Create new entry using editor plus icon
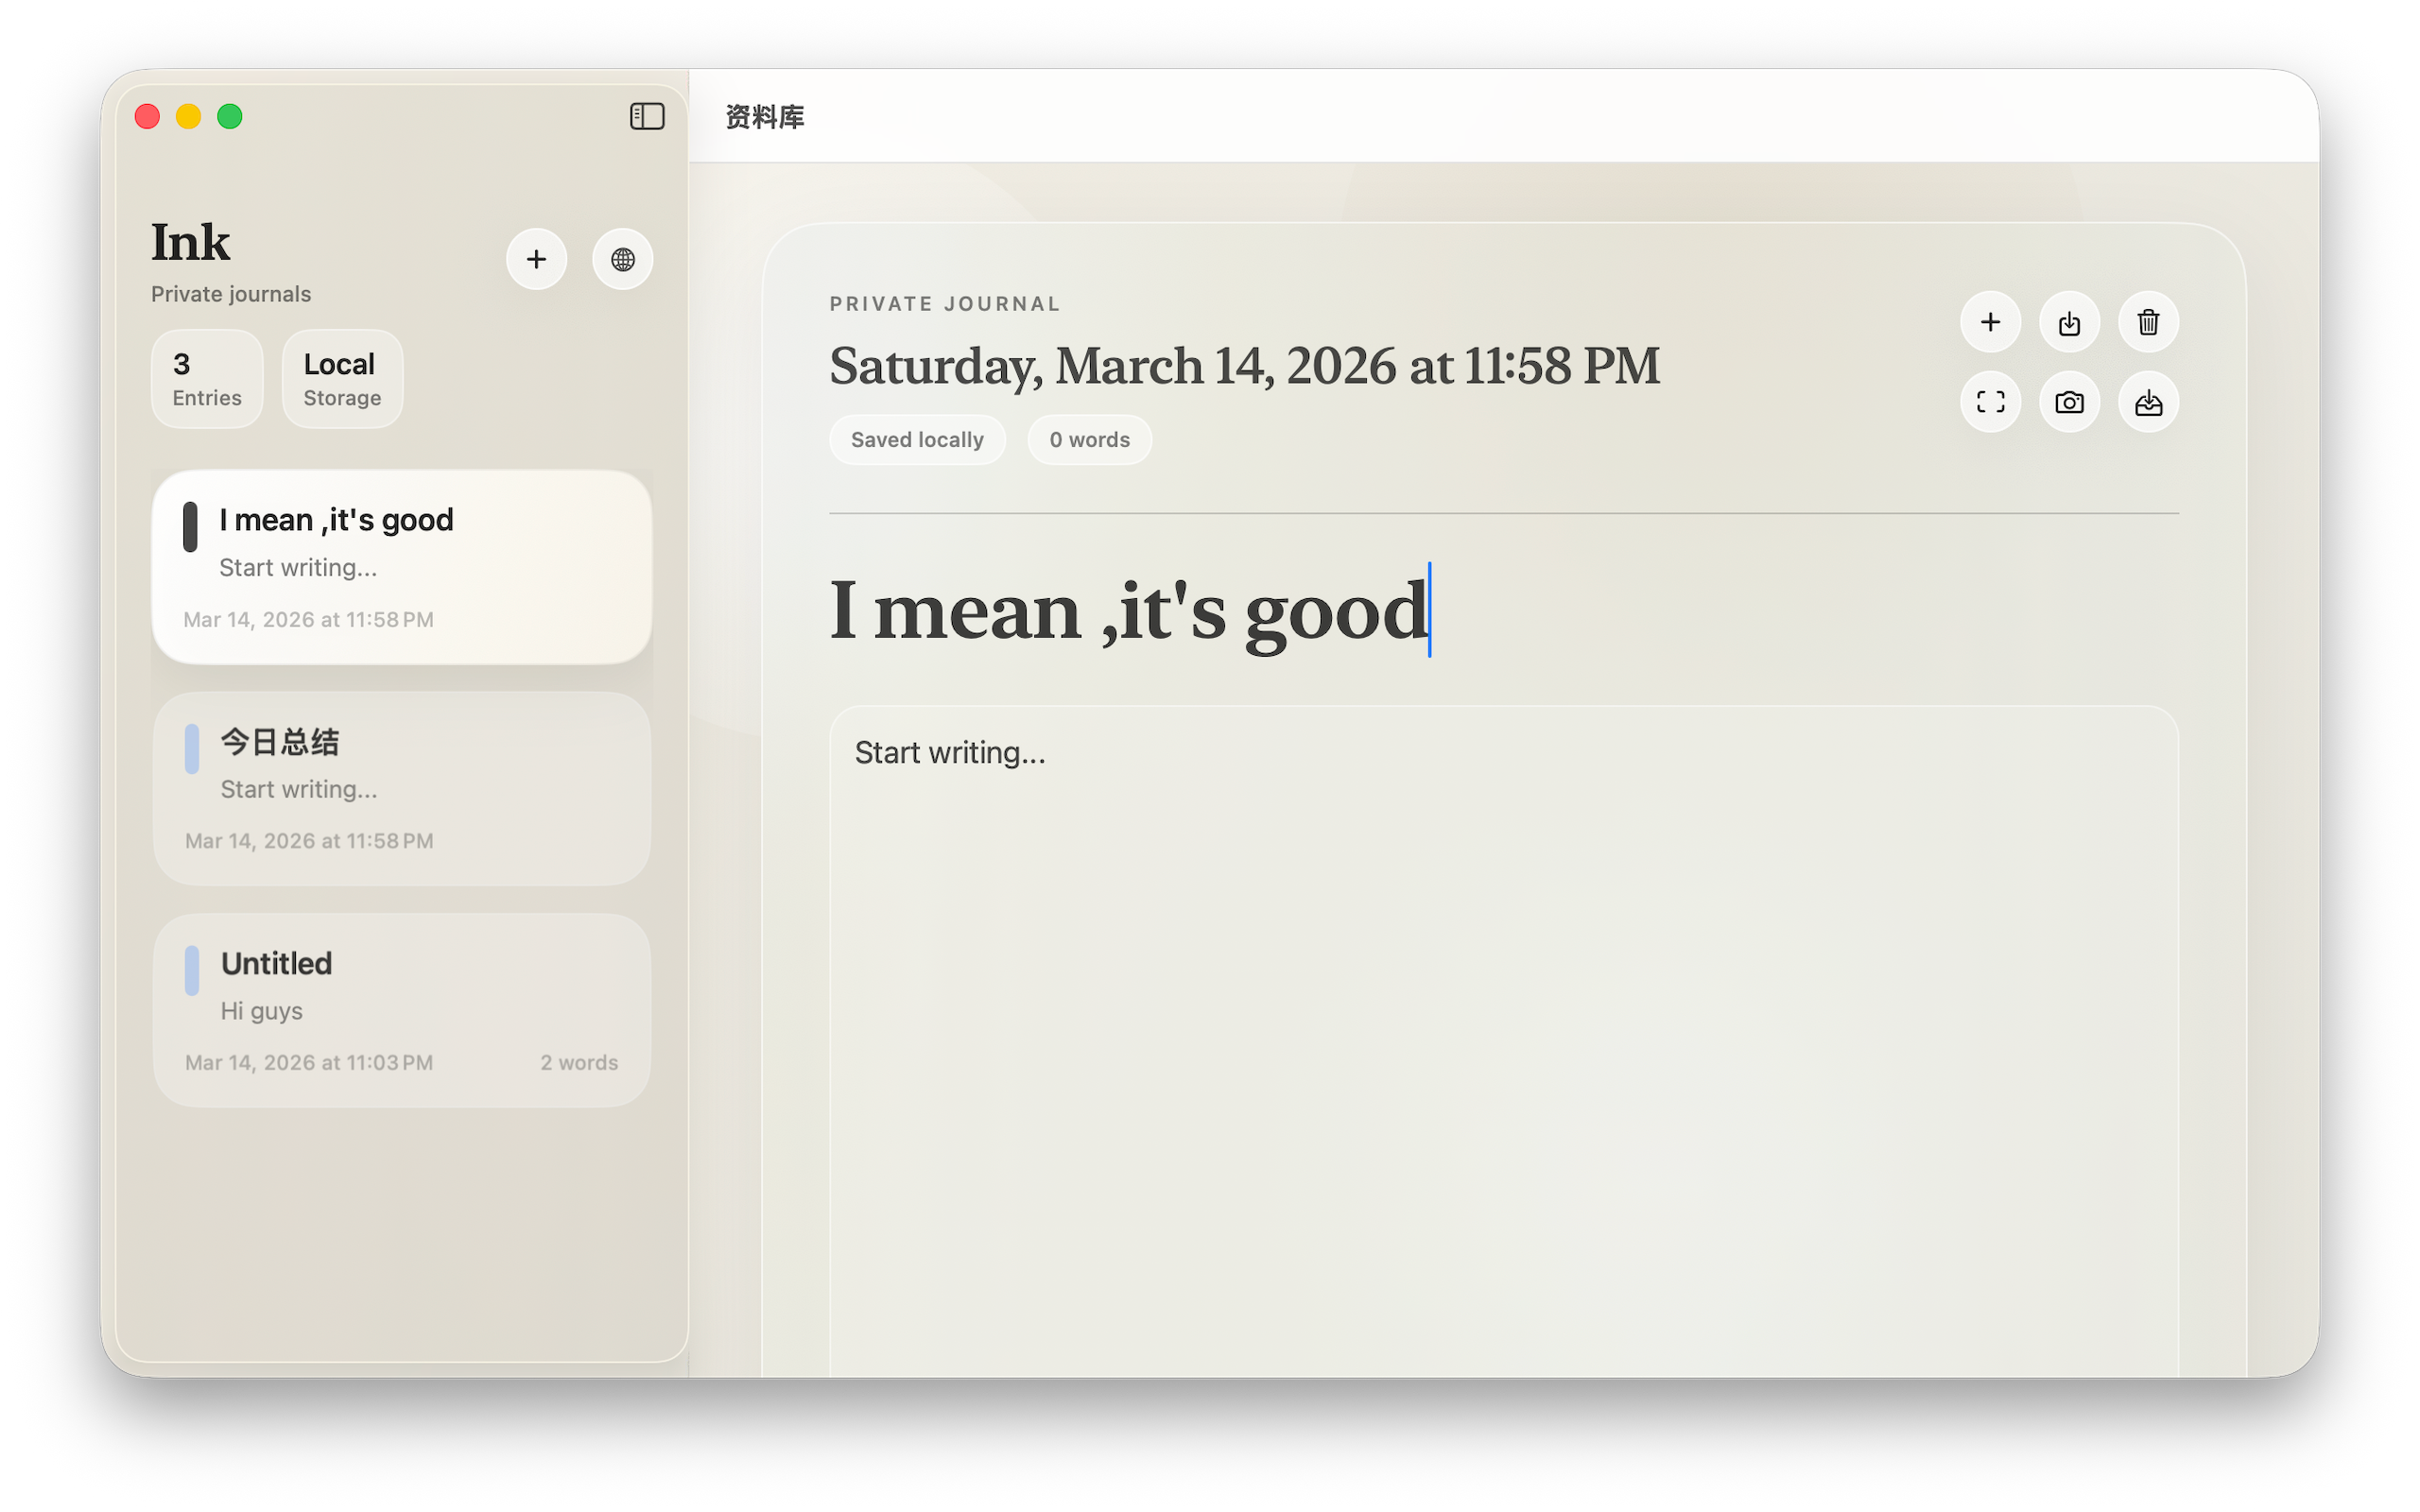 1991,322
